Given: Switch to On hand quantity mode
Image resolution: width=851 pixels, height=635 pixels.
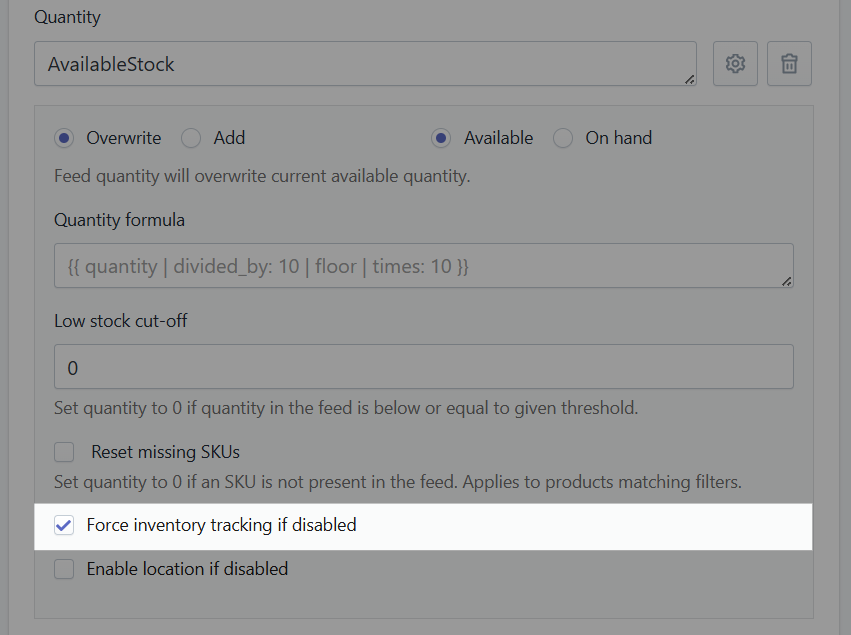Looking at the screenshot, I should pyautogui.click(x=562, y=138).
